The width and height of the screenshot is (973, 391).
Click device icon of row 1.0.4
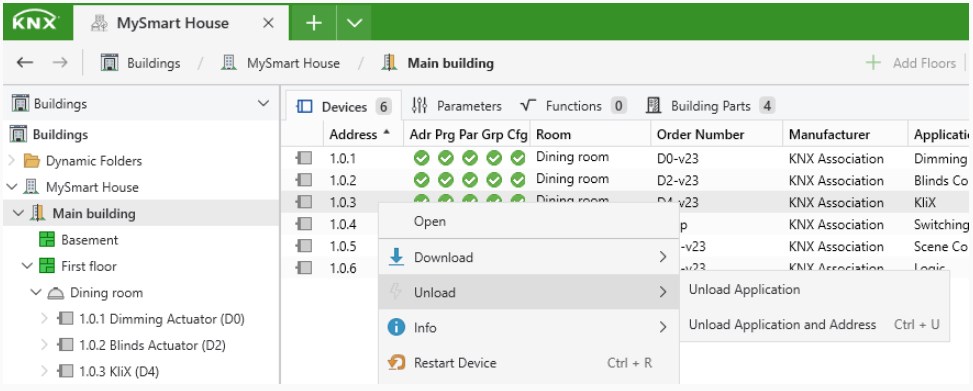[303, 224]
